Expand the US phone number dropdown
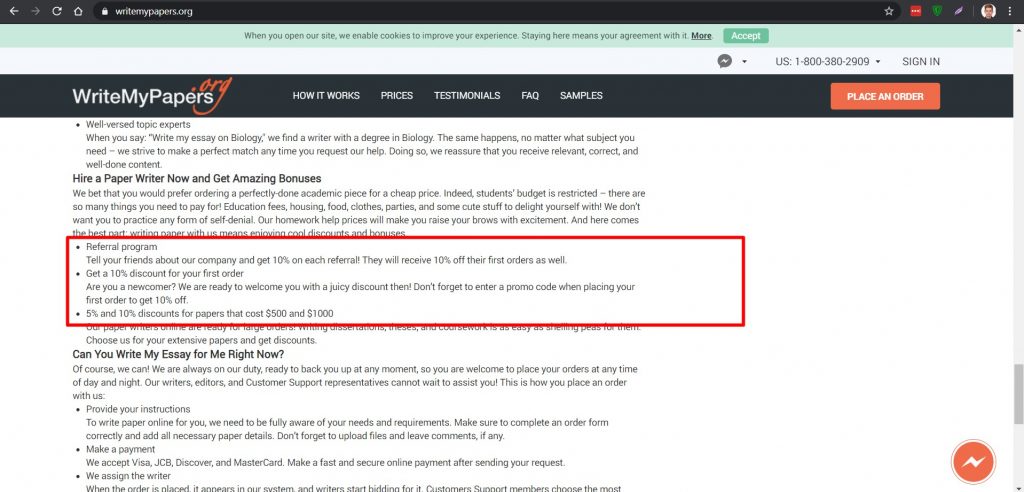 click(828, 61)
